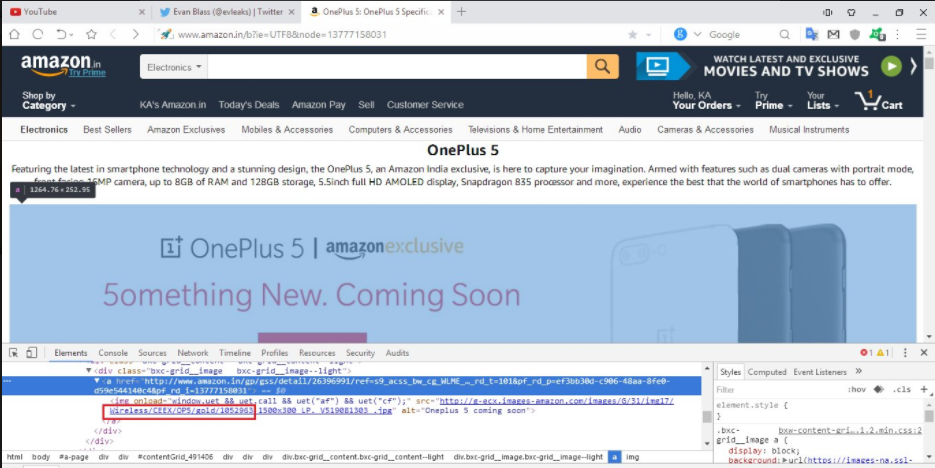Show more Styles pane tabs with chevron
935x468 pixels.
859,371
